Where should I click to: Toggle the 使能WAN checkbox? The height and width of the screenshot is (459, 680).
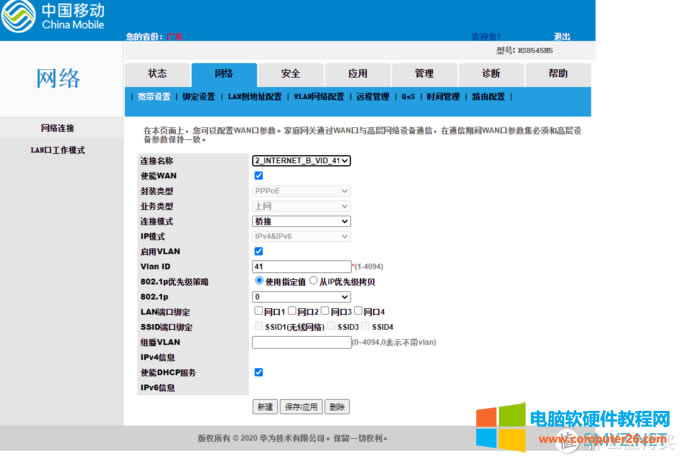coord(259,175)
